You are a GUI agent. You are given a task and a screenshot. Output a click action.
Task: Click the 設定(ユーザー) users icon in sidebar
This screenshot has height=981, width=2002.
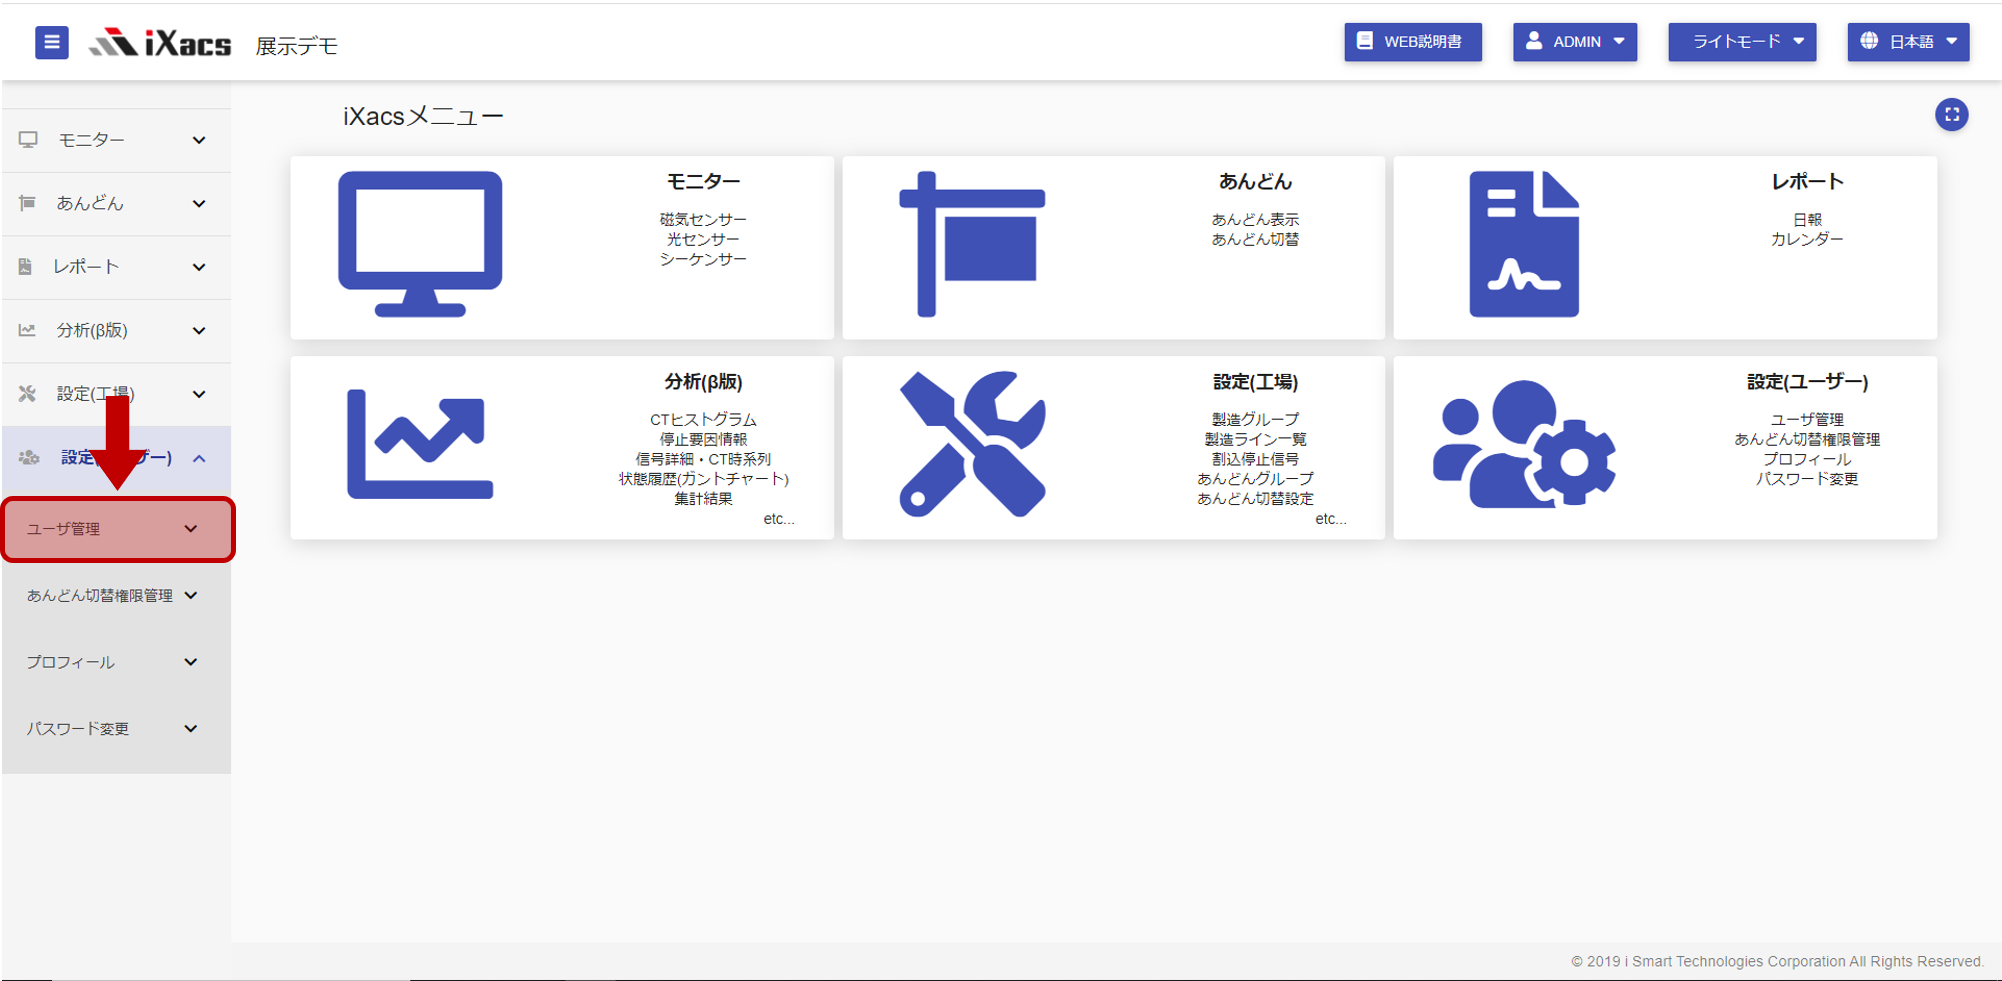tap(29, 457)
